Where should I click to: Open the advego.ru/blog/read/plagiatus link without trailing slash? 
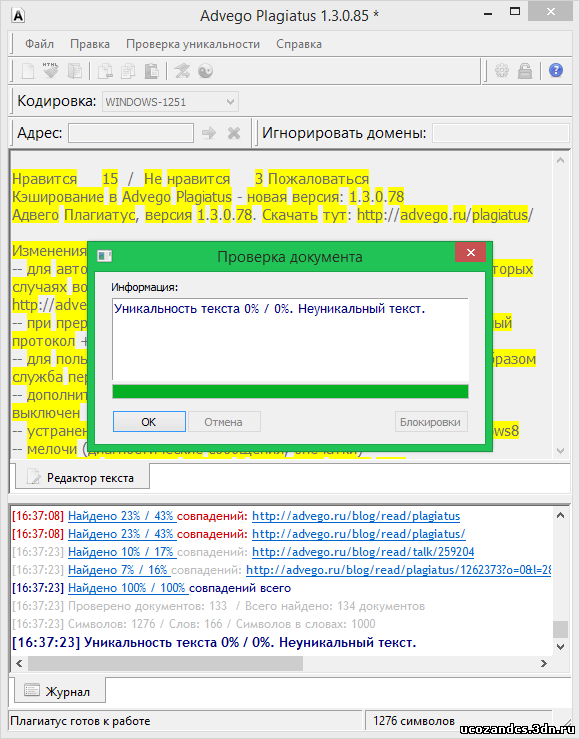coord(356,516)
